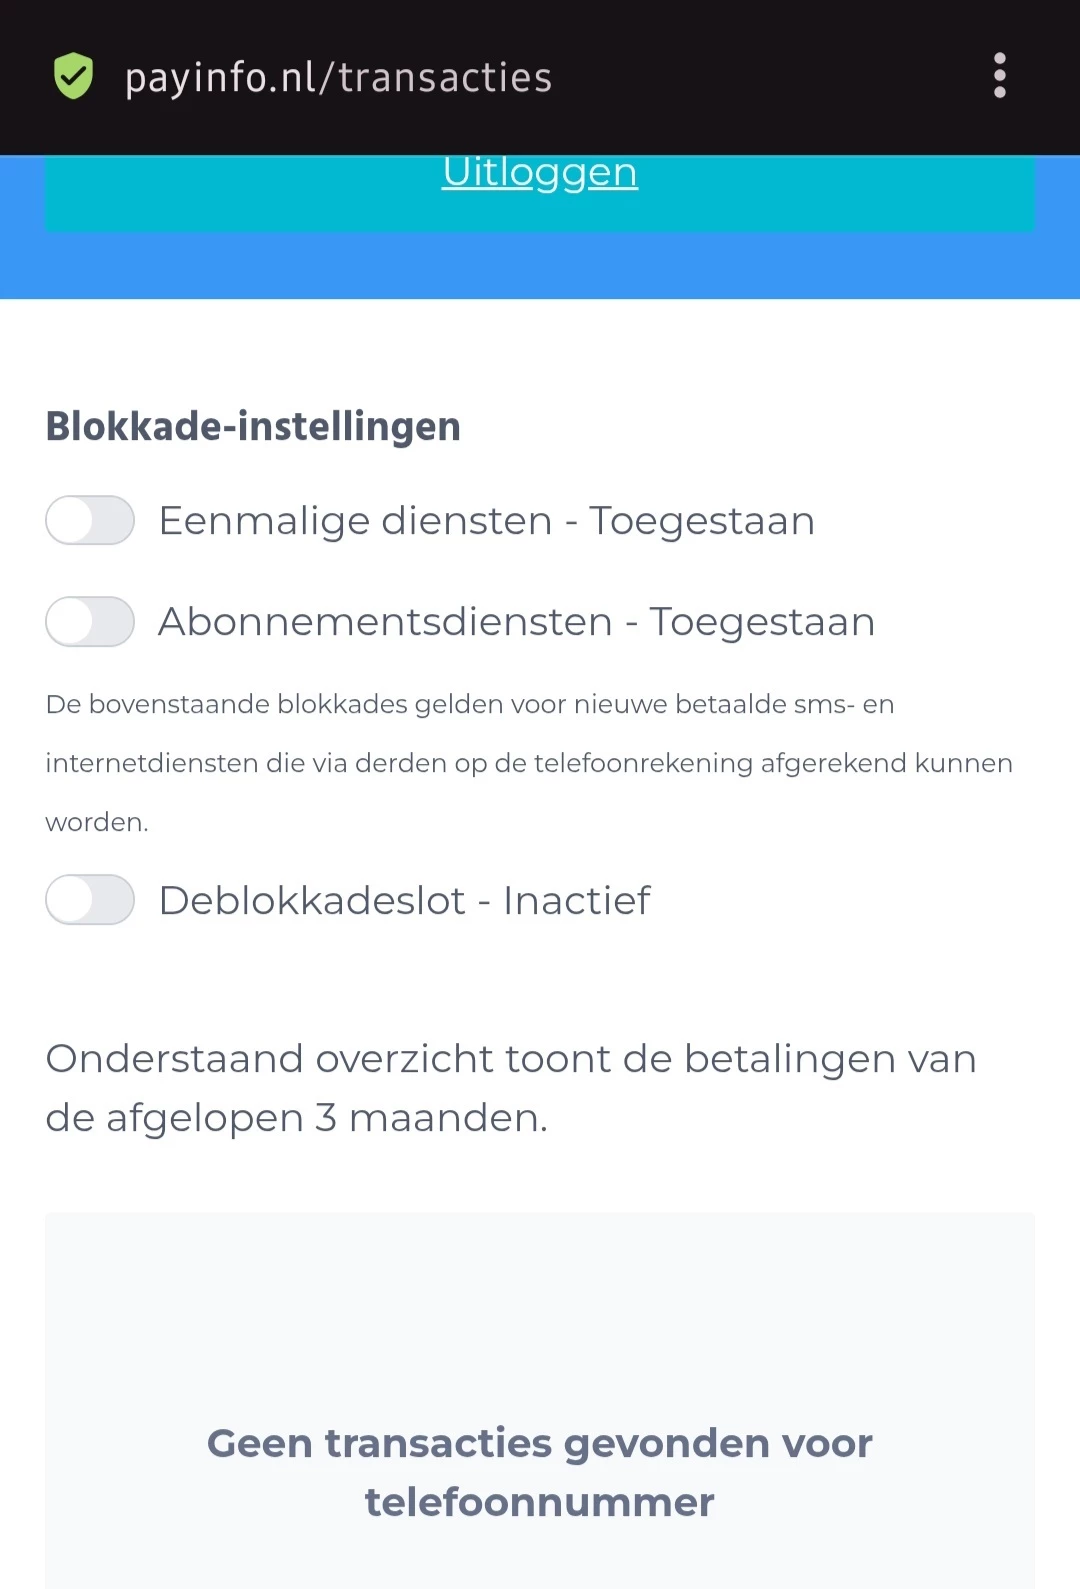The width and height of the screenshot is (1080, 1589).
Task: Click the blokkades explanation paragraph
Action: pyautogui.click(x=529, y=763)
